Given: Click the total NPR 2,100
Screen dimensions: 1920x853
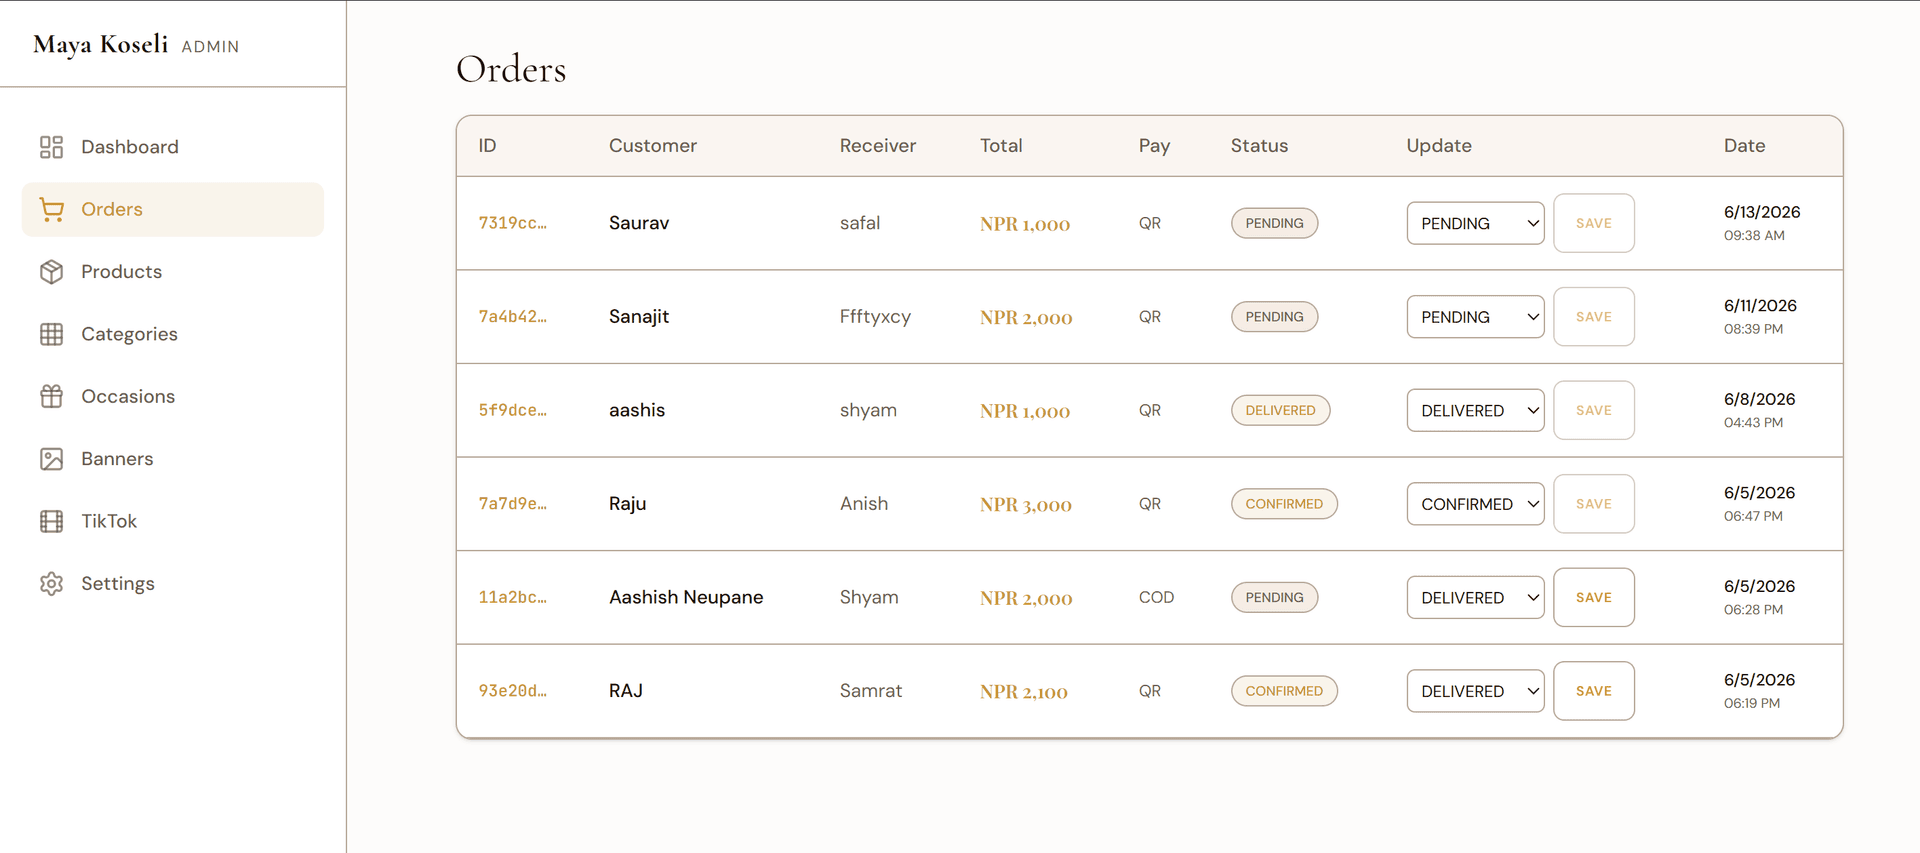Looking at the screenshot, I should (x=1024, y=692).
